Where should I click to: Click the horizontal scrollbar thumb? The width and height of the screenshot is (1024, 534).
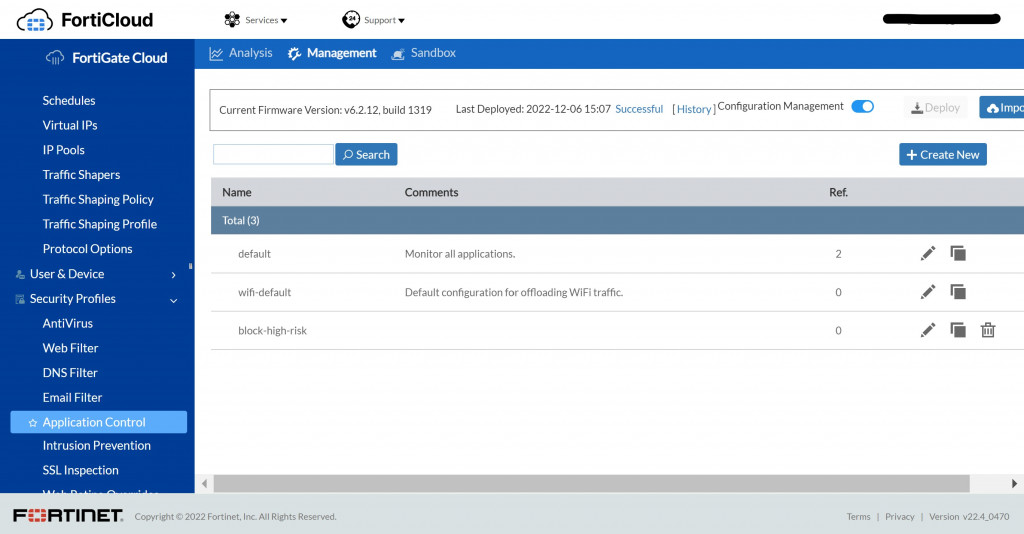(x=591, y=484)
